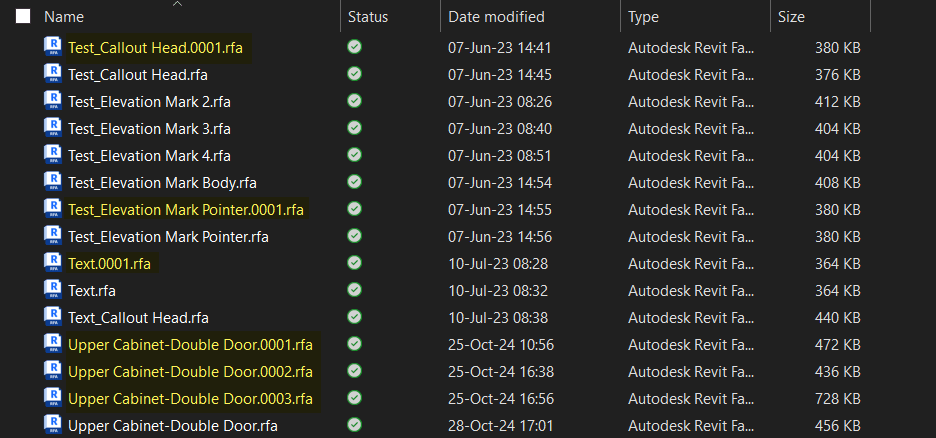
Task: Click the 376 KB size value
Action: coord(838,75)
